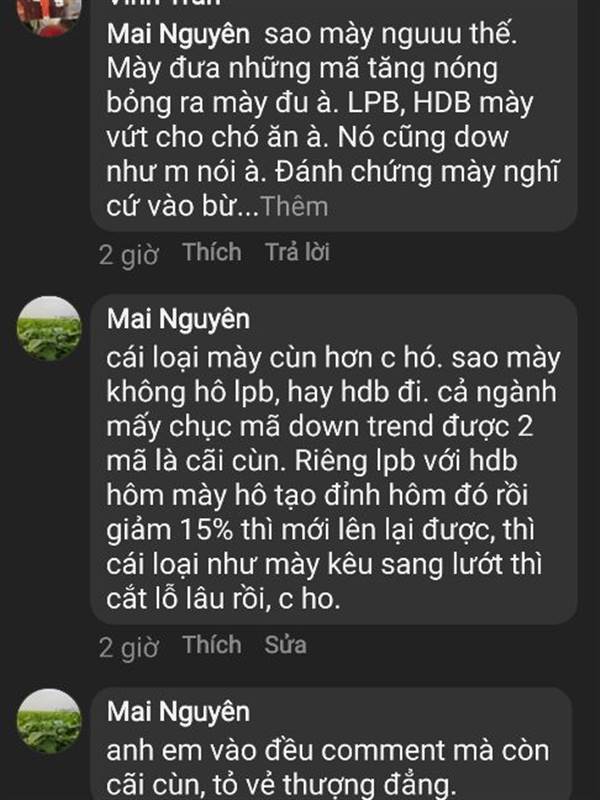Click the 'giảm 15%' line in second comment

point(320,530)
